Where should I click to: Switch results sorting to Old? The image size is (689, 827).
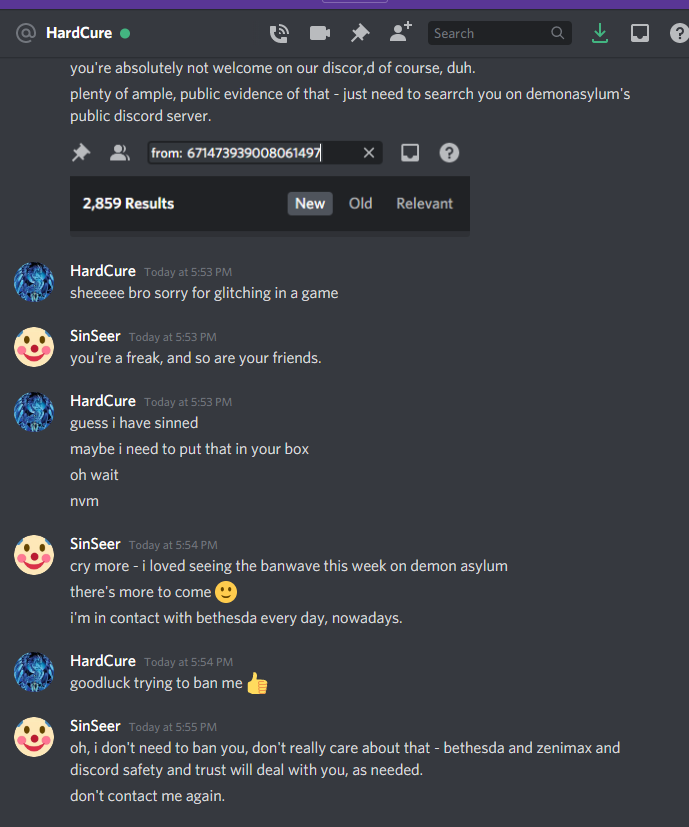tap(360, 204)
